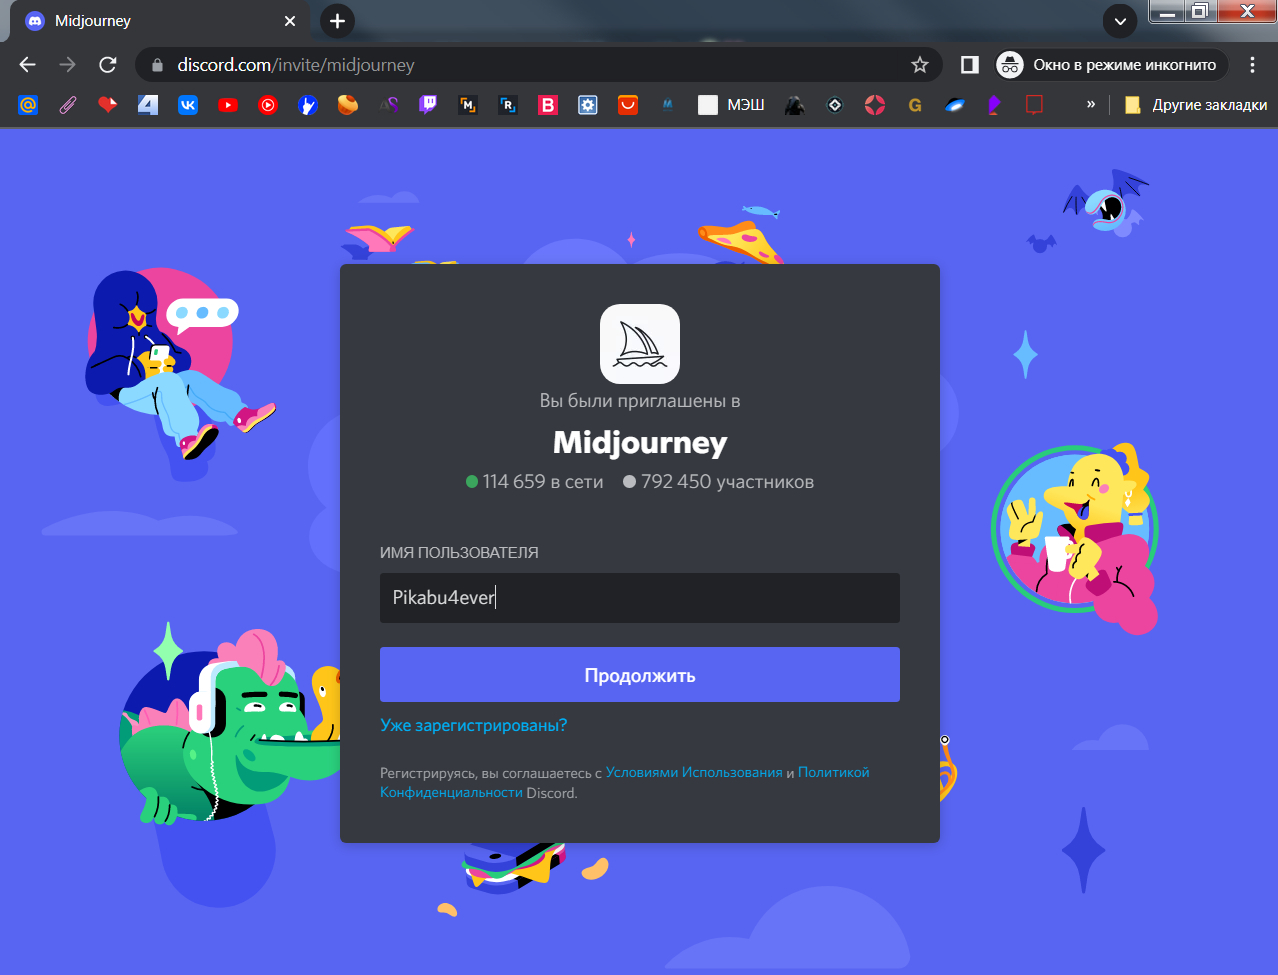This screenshot has height=975, width=1278.
Task: Open the red speech-bubble bookmark
Action: 1035,104
